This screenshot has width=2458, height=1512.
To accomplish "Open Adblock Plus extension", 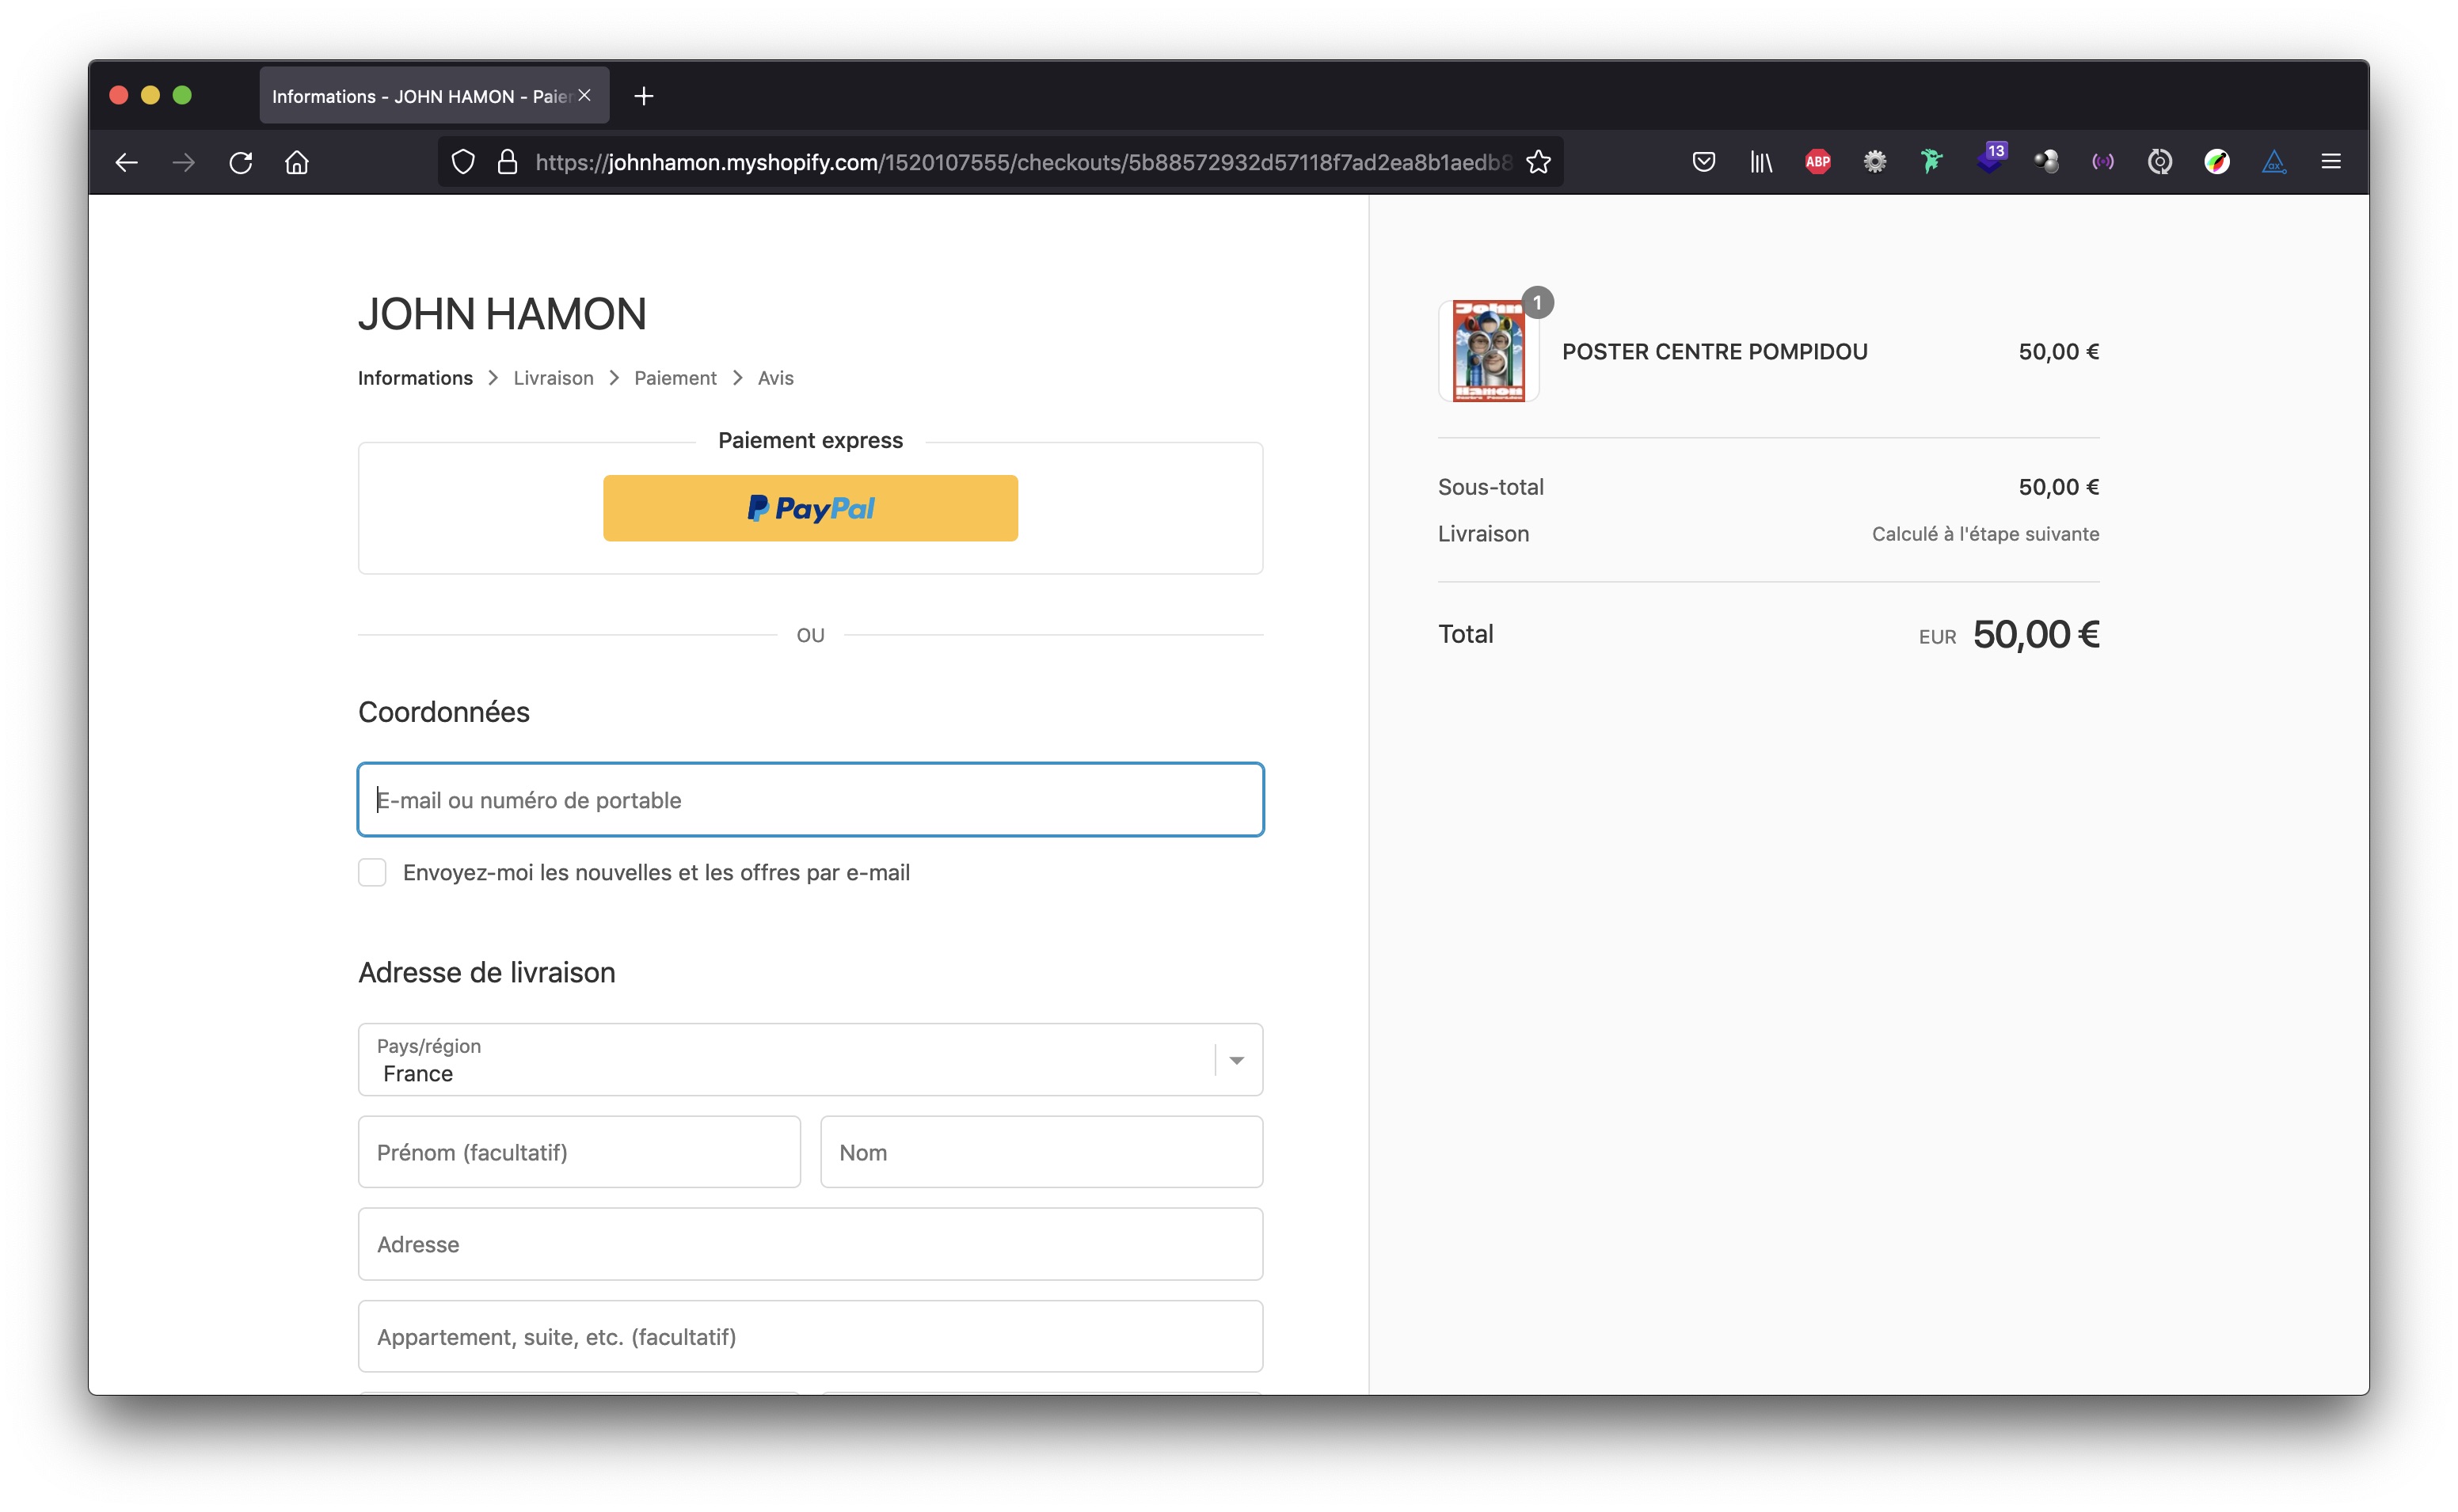I will click(x=1818, y=162).
